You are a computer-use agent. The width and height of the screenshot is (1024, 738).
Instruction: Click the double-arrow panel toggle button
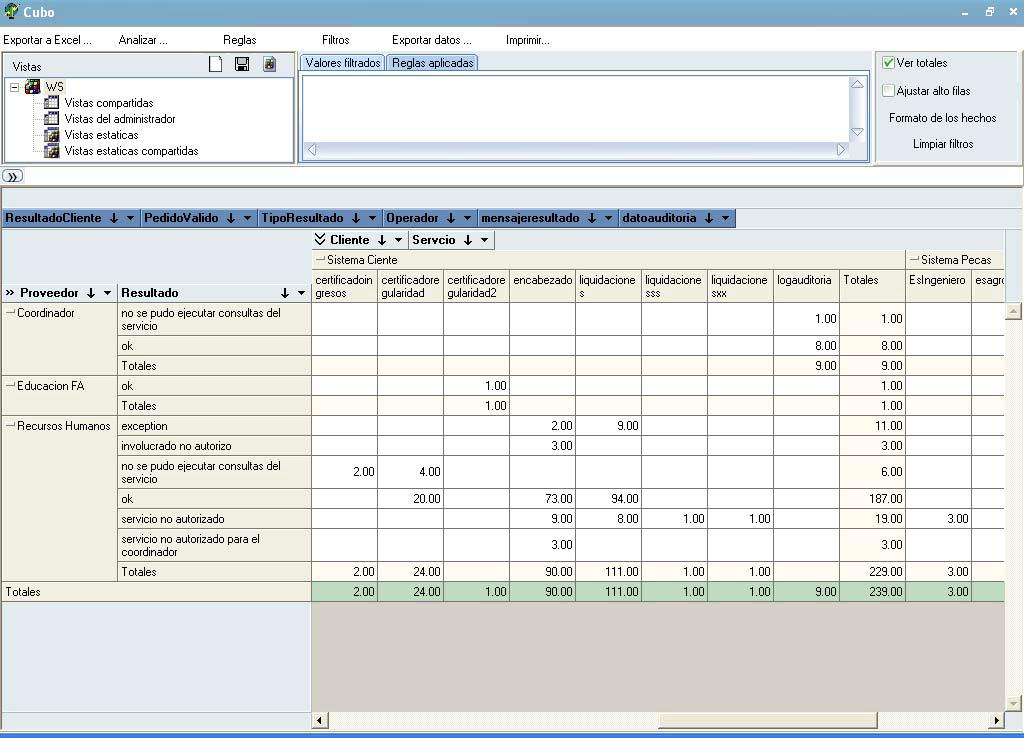12,176
